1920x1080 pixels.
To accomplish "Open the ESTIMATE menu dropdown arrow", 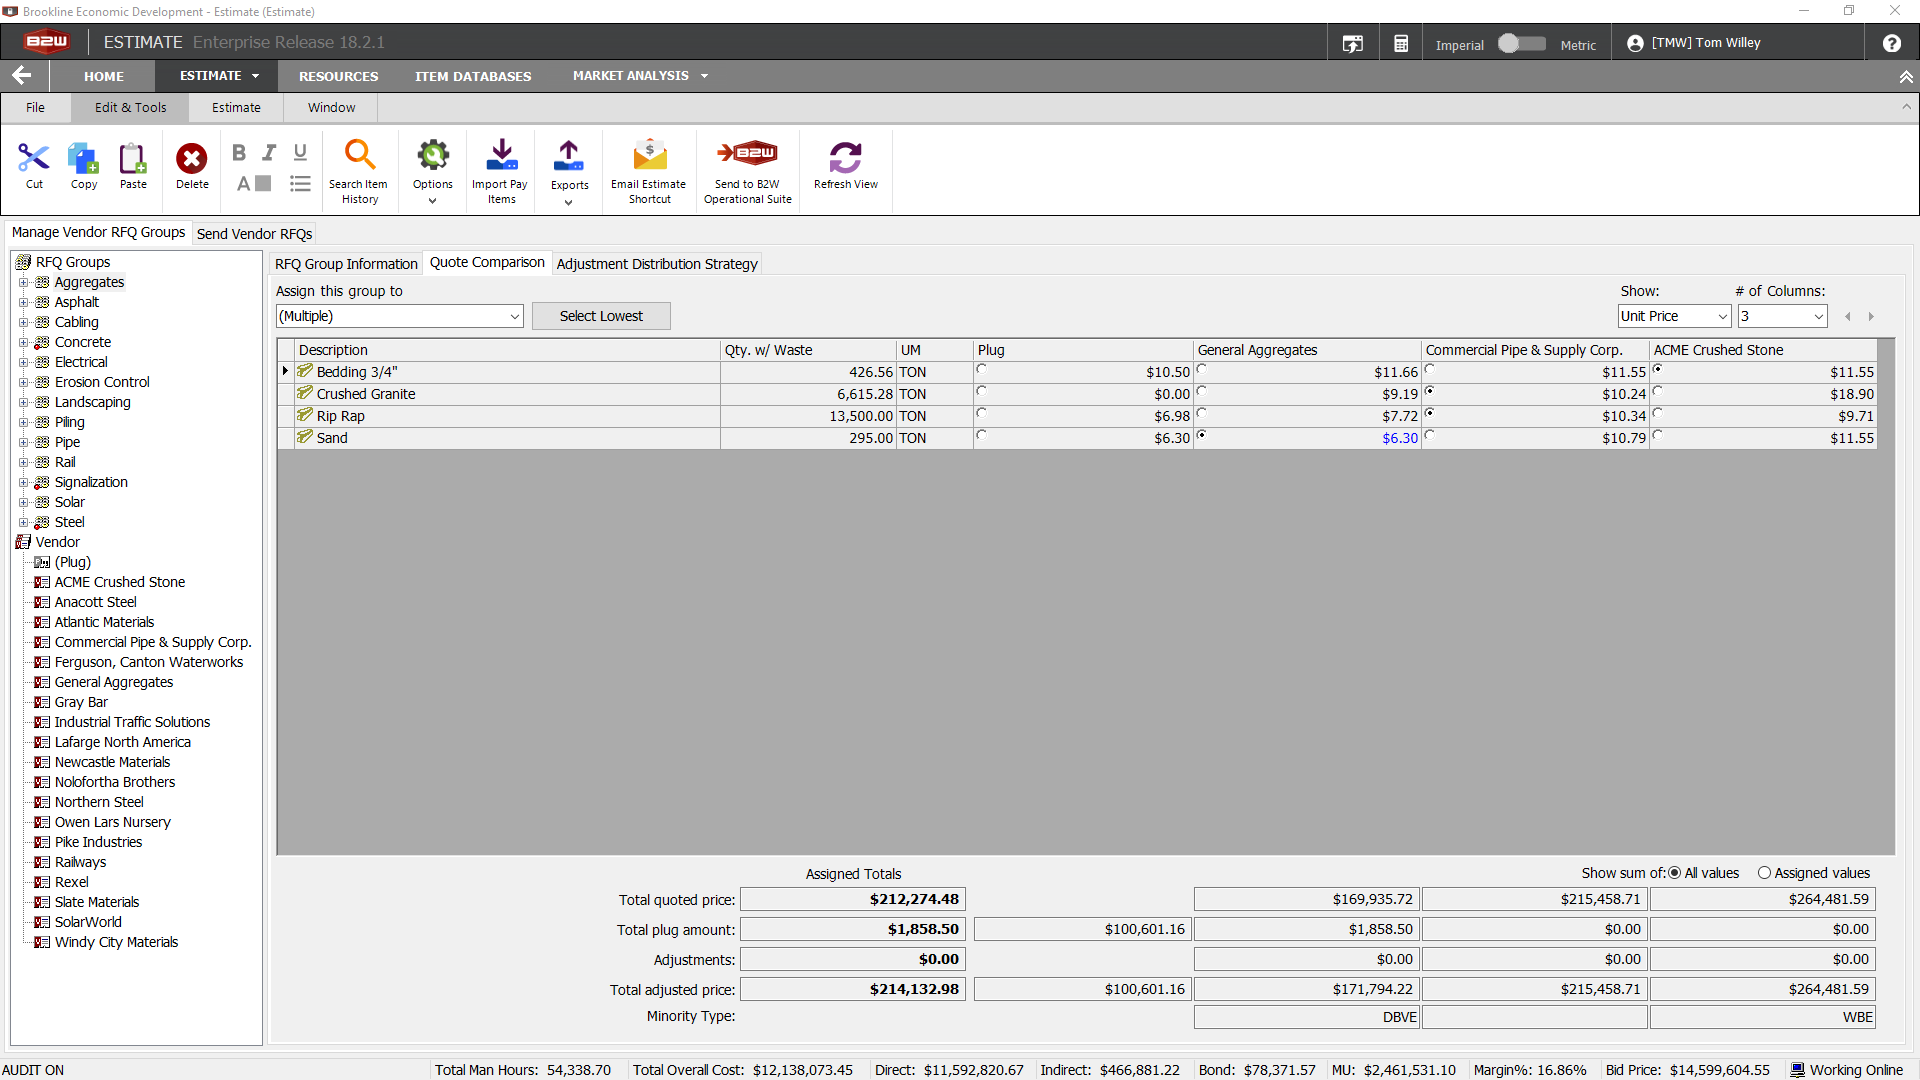I will pos(256,76).
